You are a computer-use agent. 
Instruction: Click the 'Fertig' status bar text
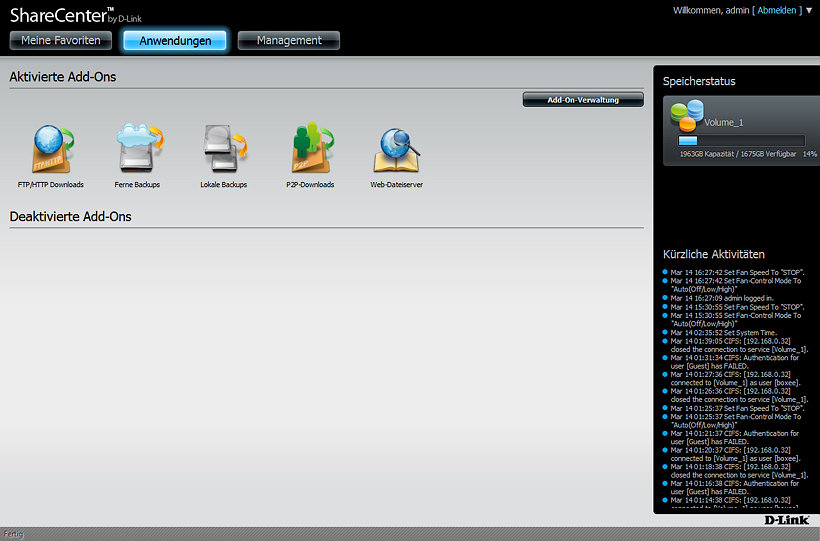pyautogui.click(x=13, y=534)
